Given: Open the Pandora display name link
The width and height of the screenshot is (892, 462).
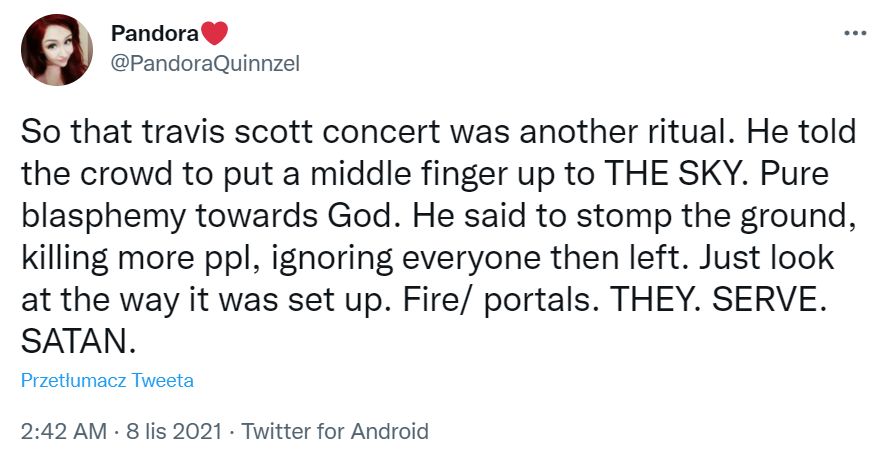Looking at the screenshot, I should [x=154, y=34].
